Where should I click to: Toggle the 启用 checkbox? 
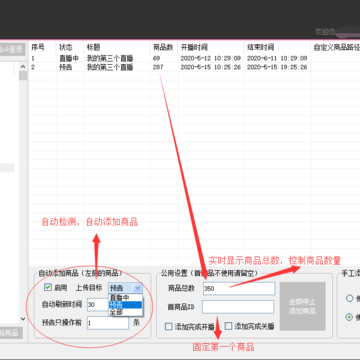(48, 287)
